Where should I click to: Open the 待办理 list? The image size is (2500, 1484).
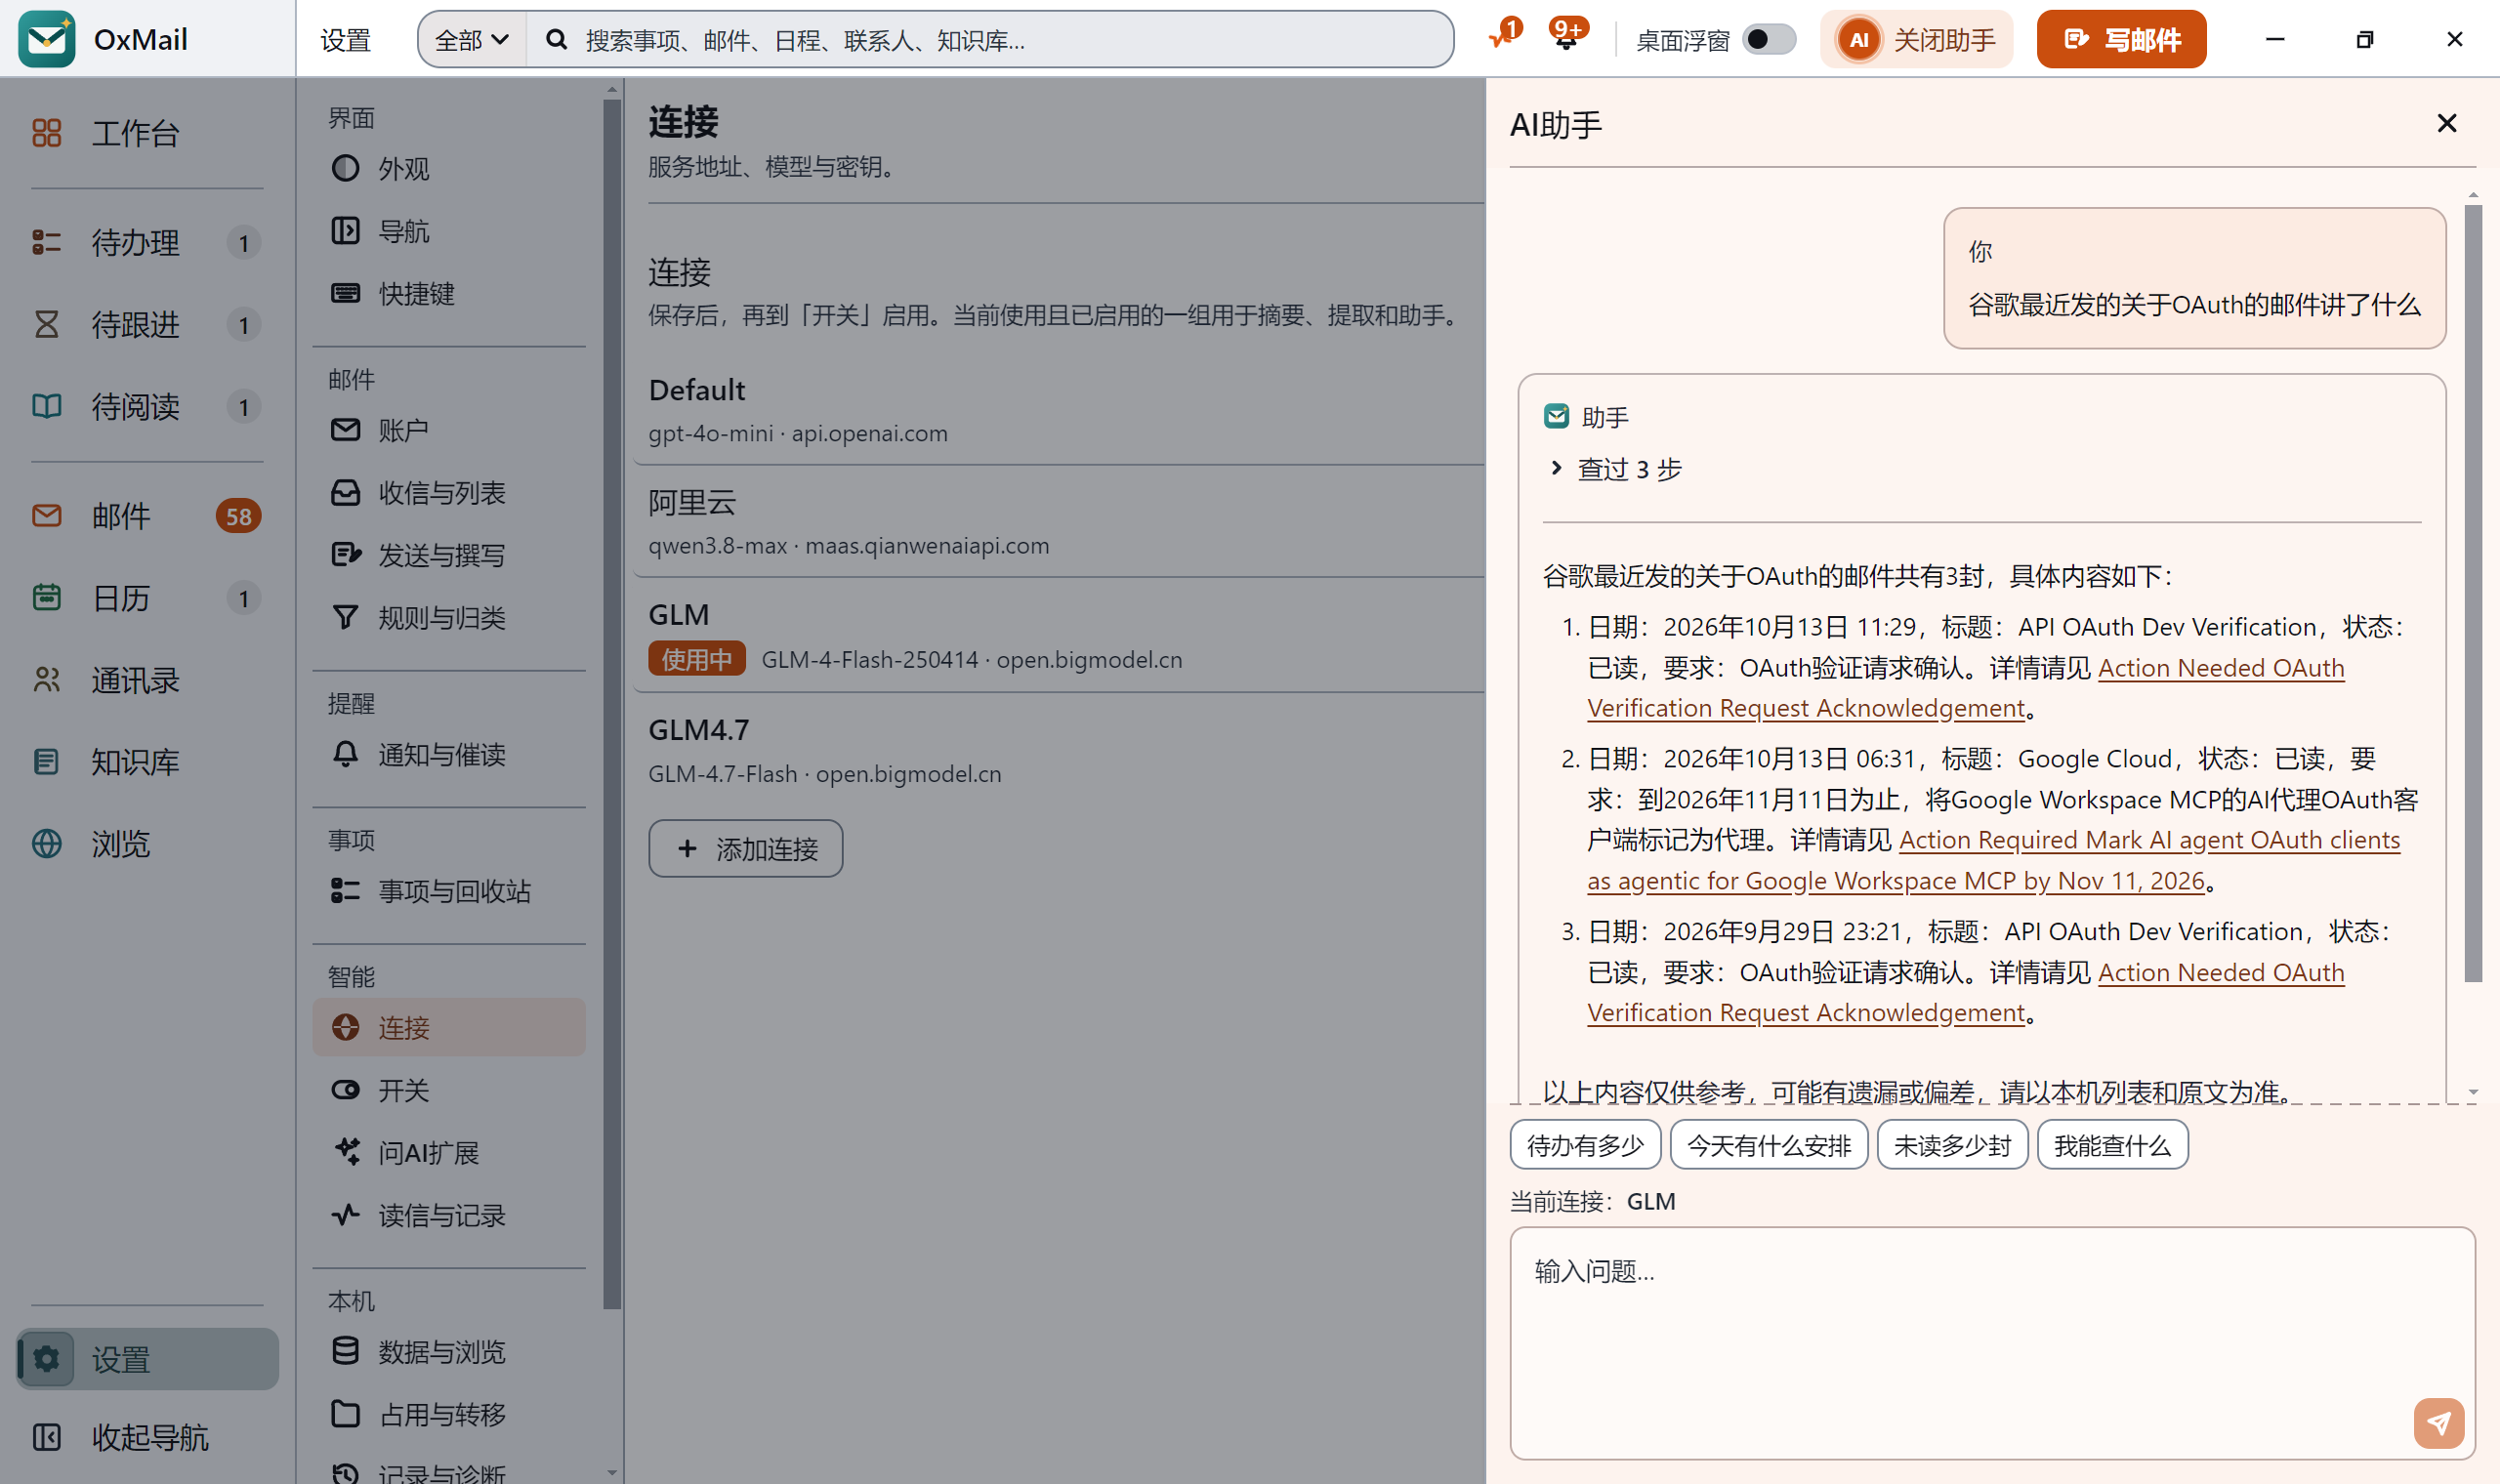click(x=147, y=242)
